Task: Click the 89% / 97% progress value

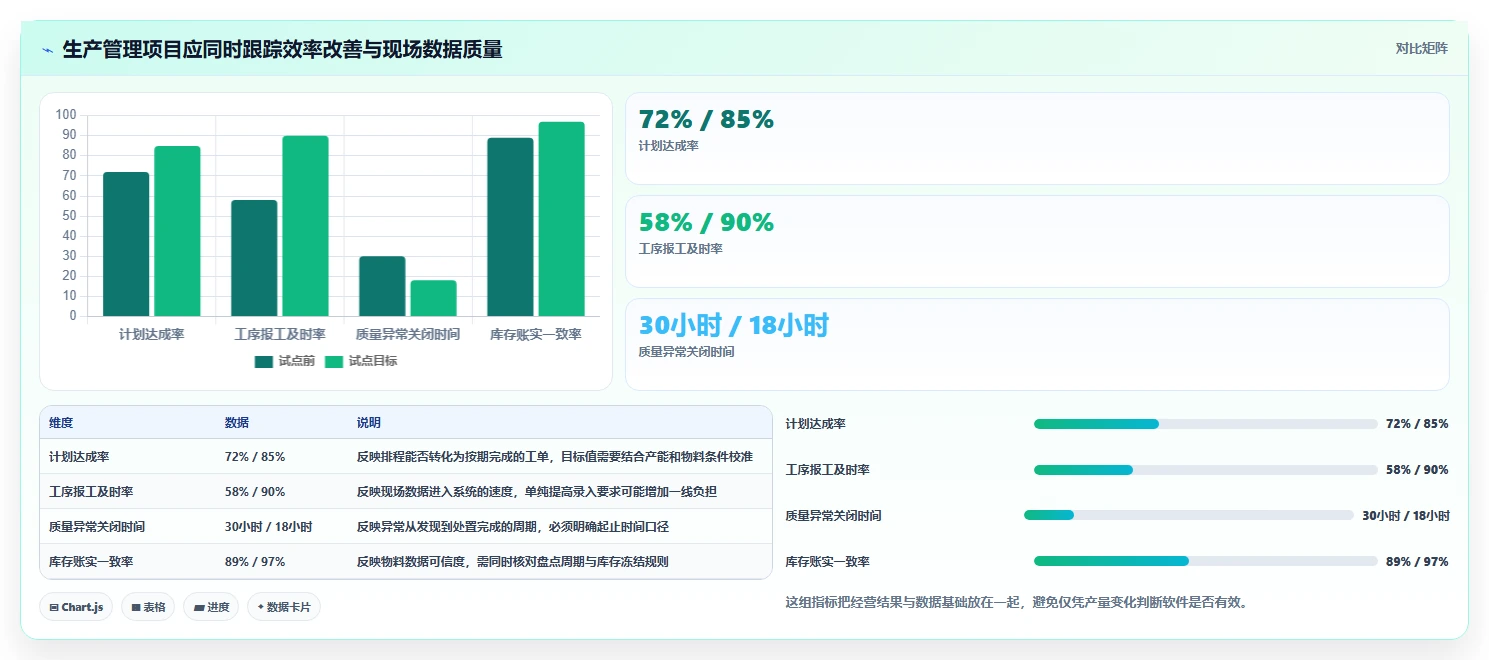Action: click(x=1417, y=562)
